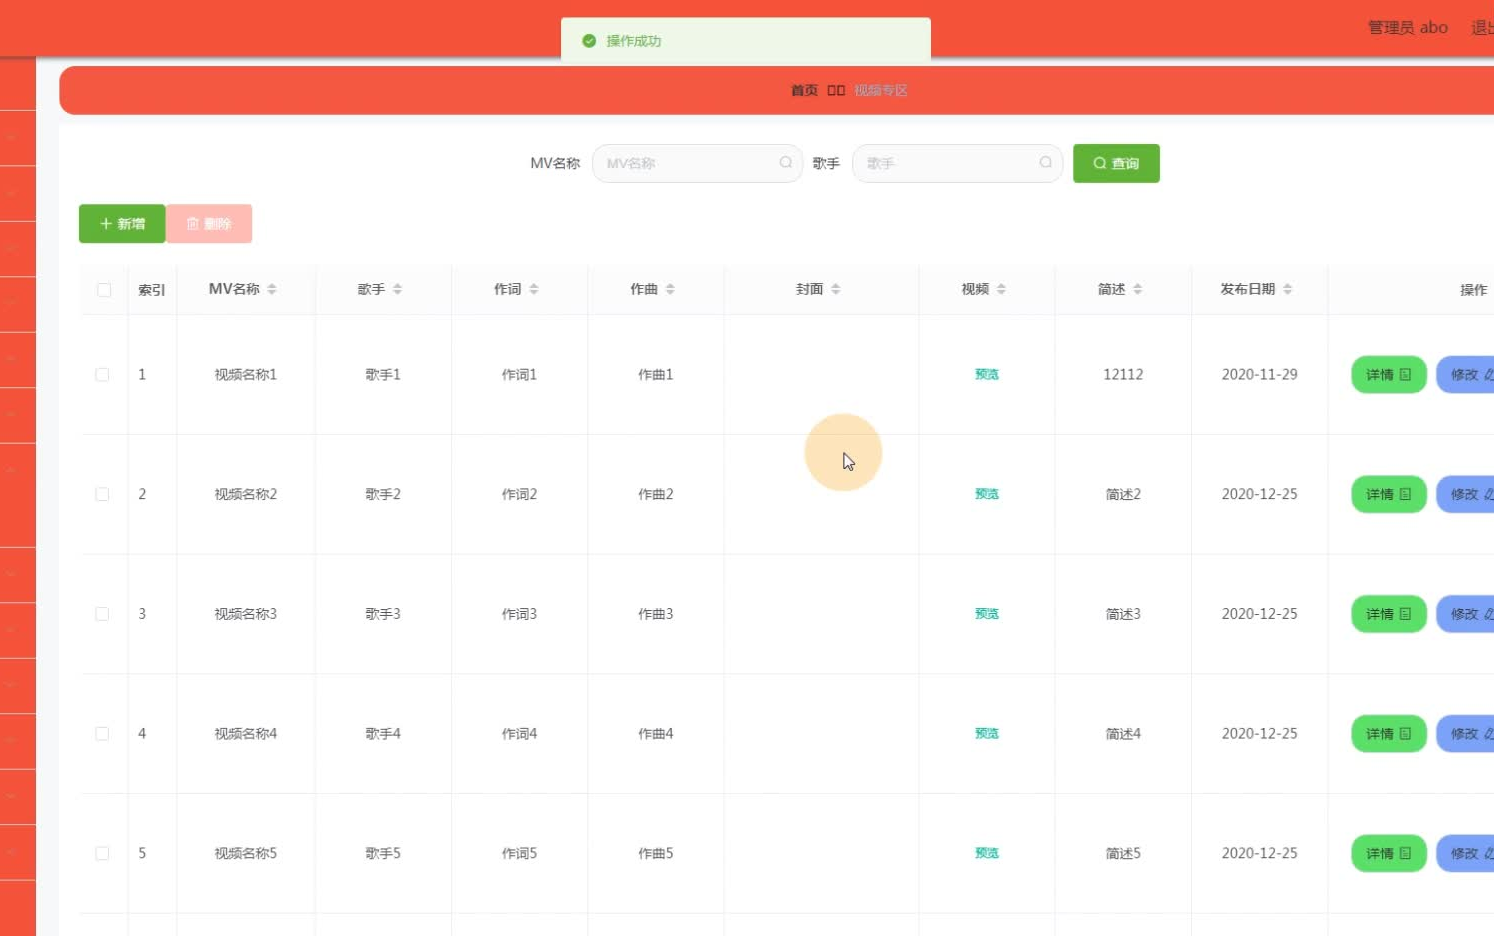Open 视频专区 breadcrumb item
This screenshot has width=1494, height=936.
coord(881,90)
